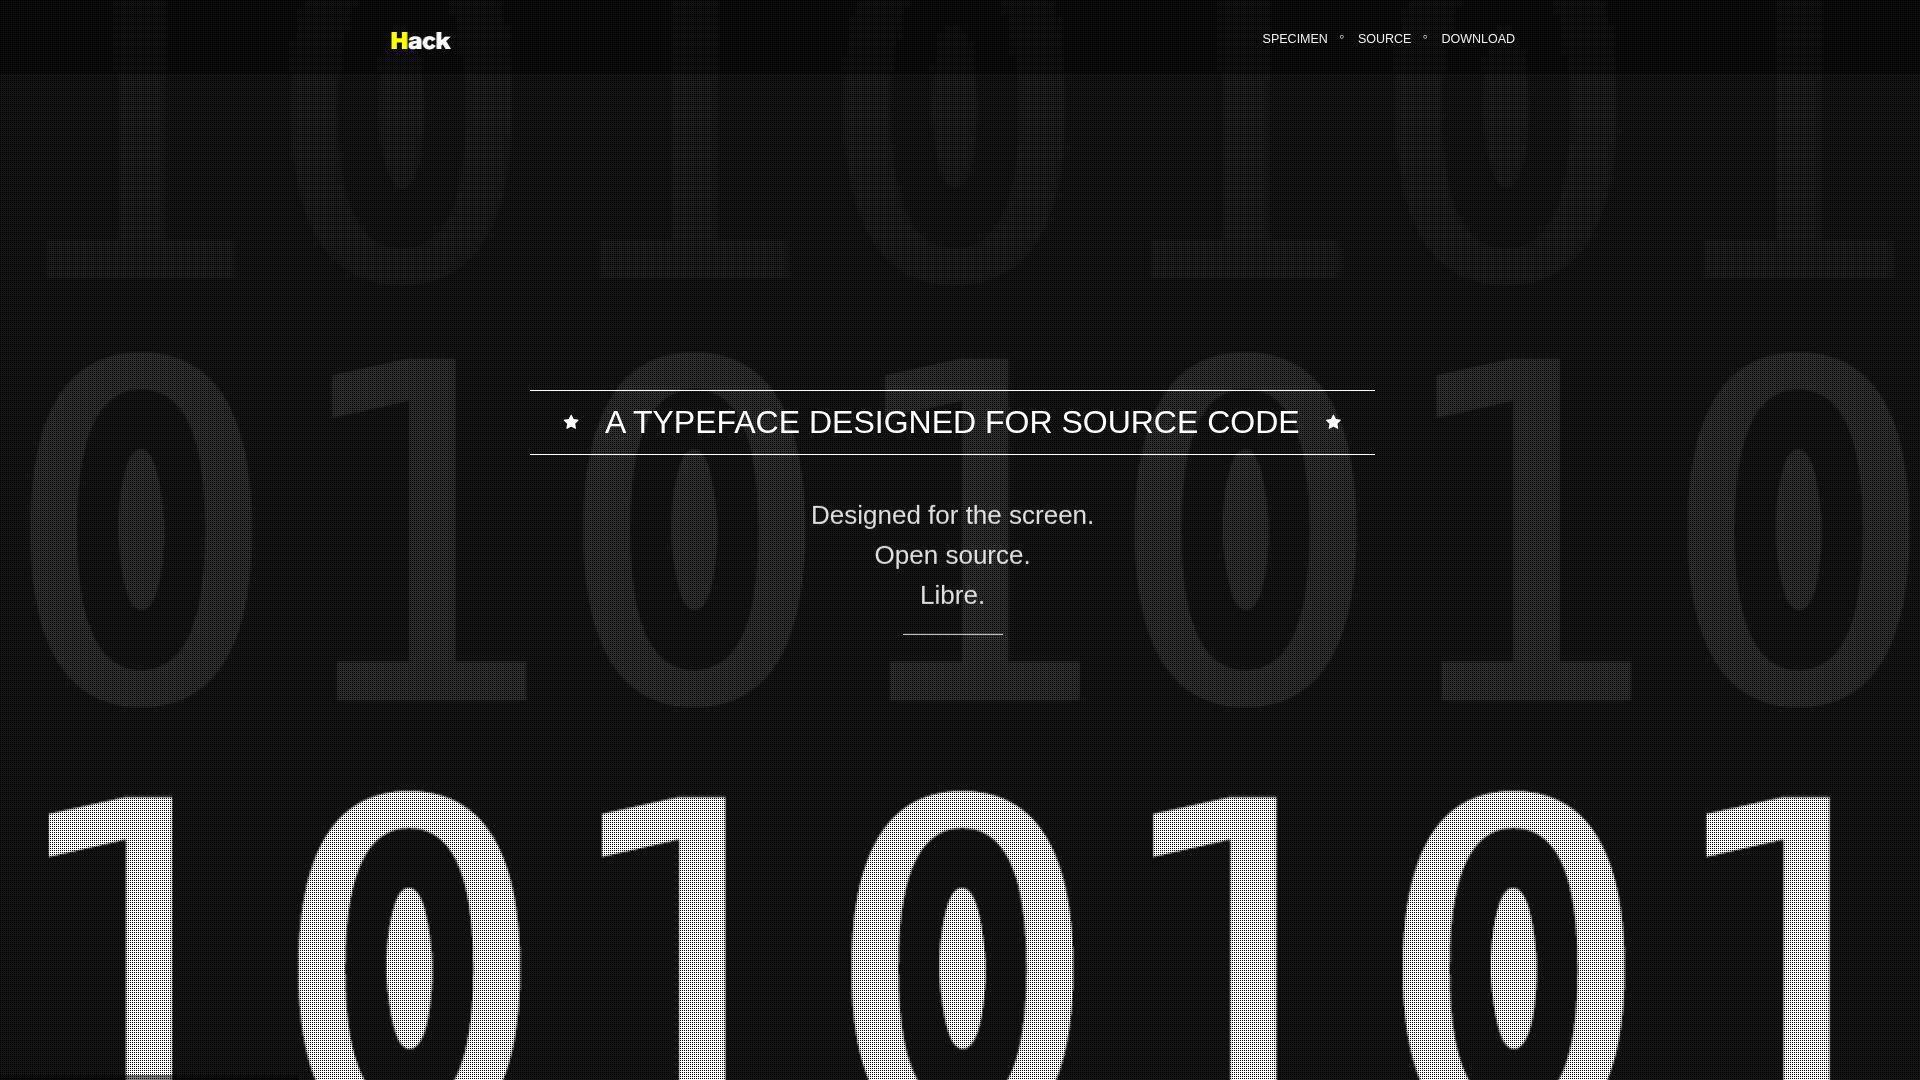This screenshot has height=1080, width=1920.
Task: Go to the SOURCE link
Action: pyautogui.click(x=1384, y=39)
